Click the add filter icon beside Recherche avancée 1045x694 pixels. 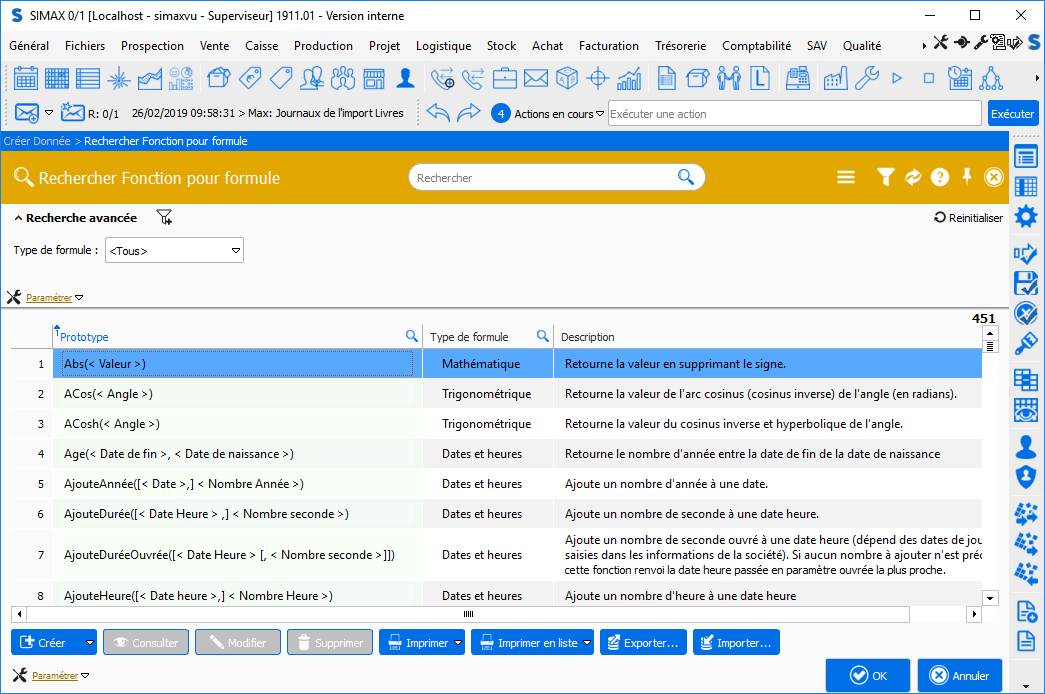[x=165, y=217]
